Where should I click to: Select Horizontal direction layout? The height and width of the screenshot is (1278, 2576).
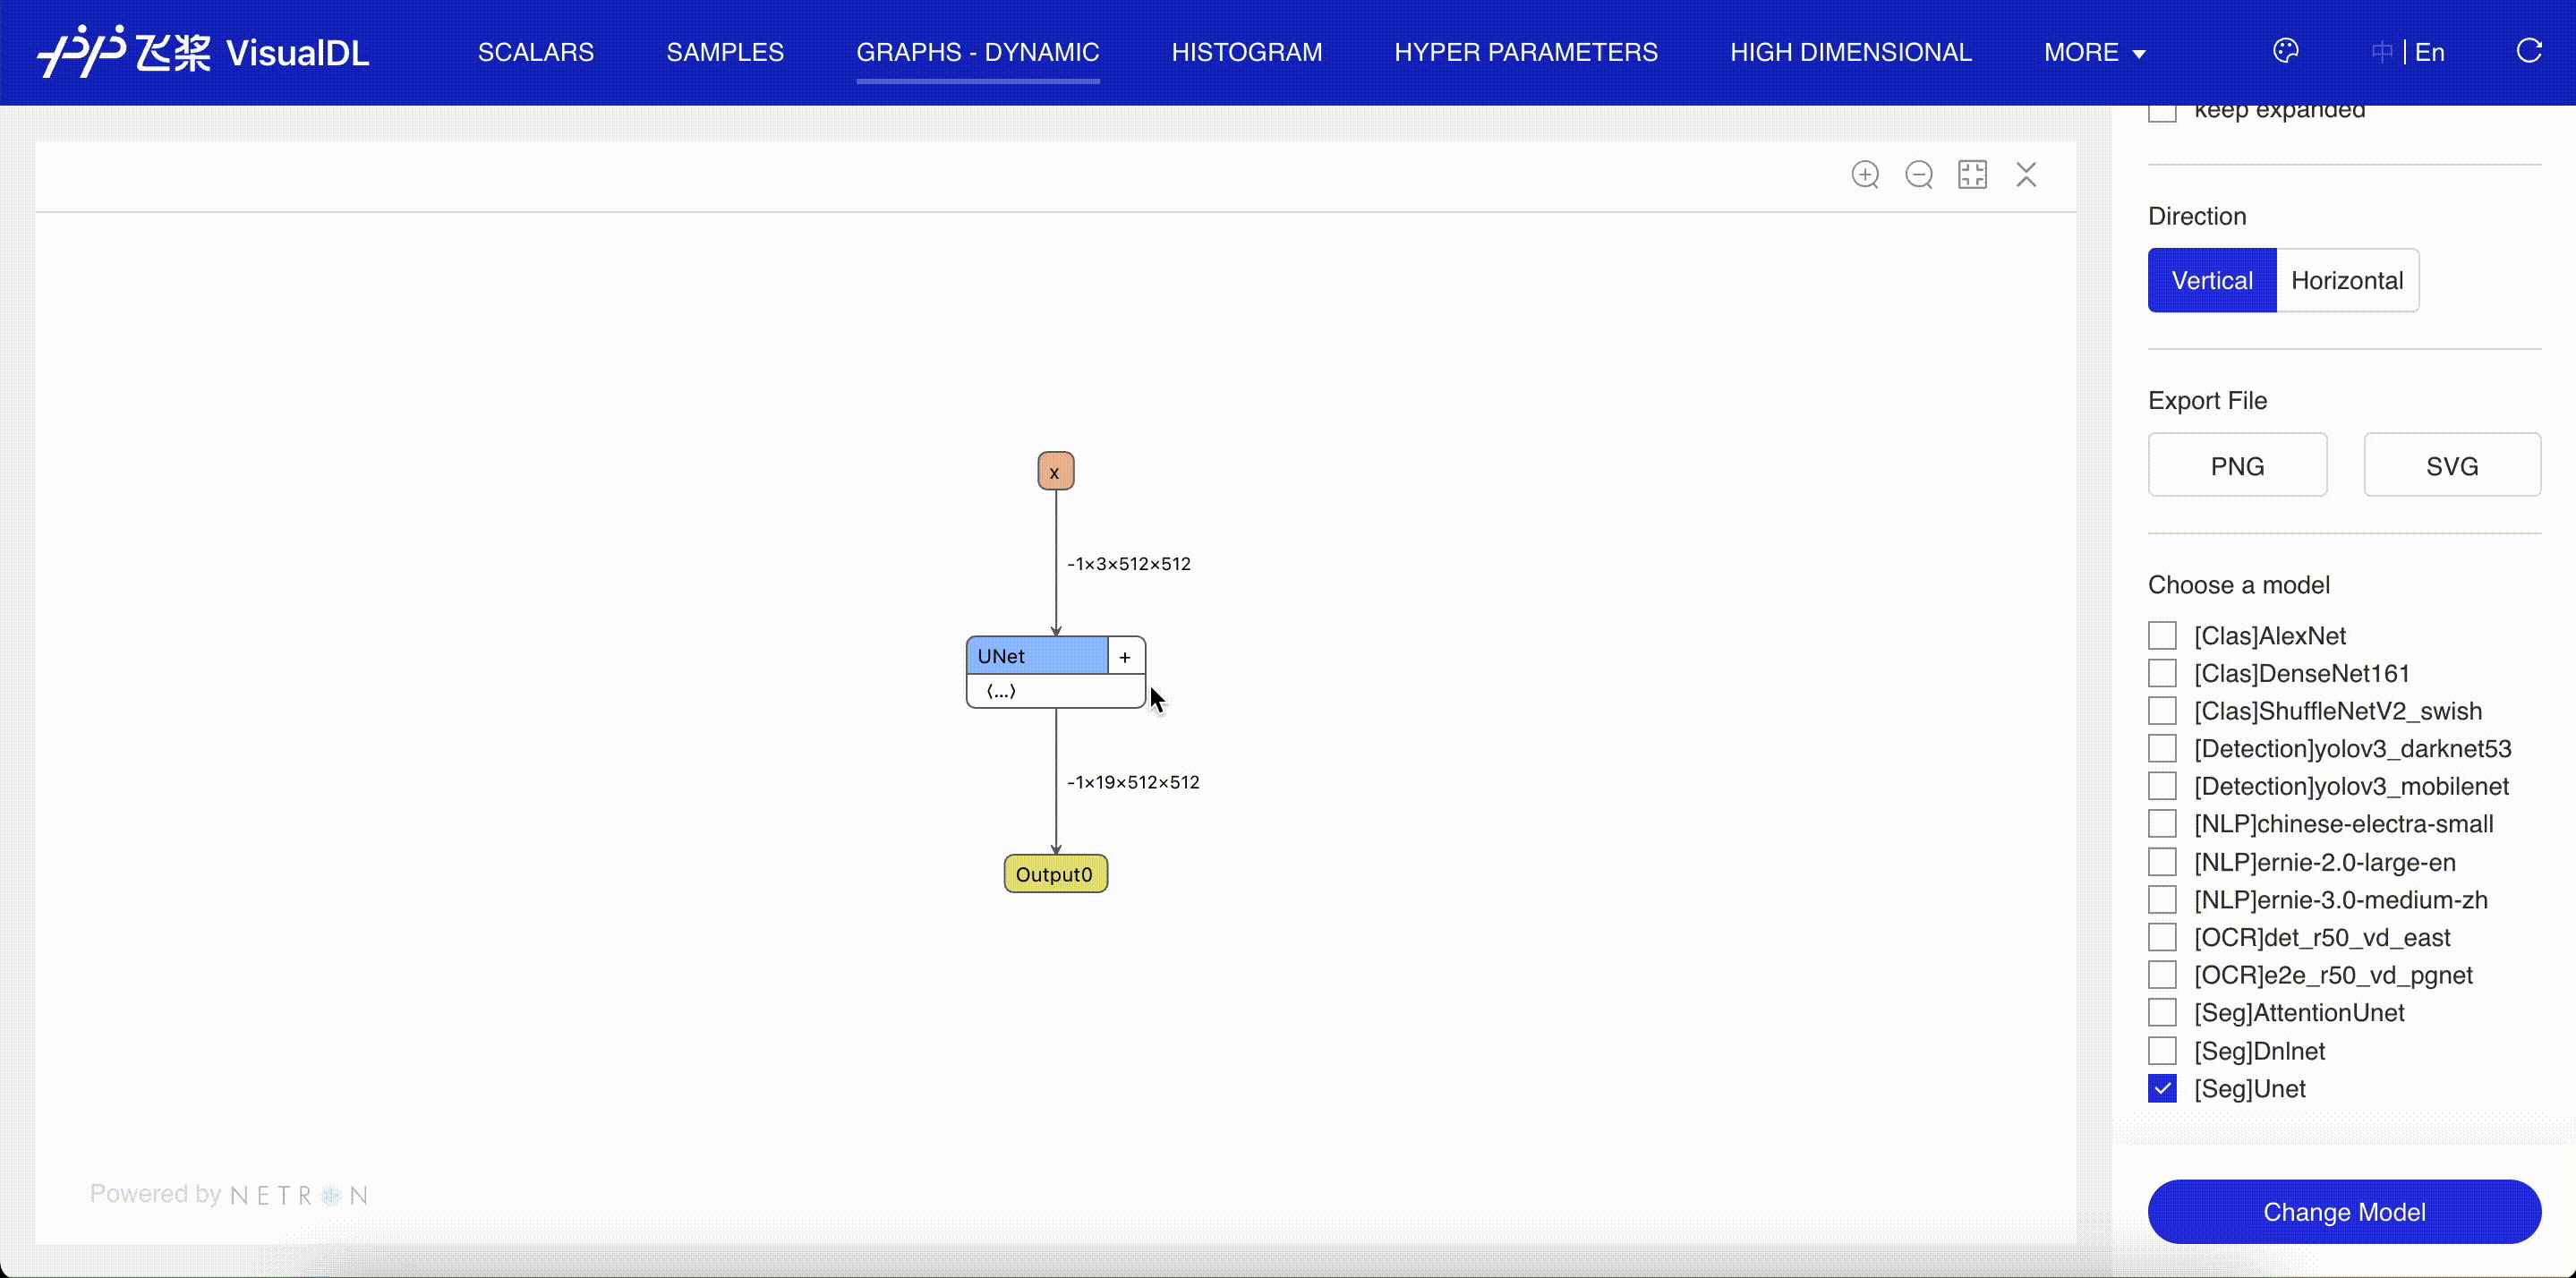[2346, 281]
